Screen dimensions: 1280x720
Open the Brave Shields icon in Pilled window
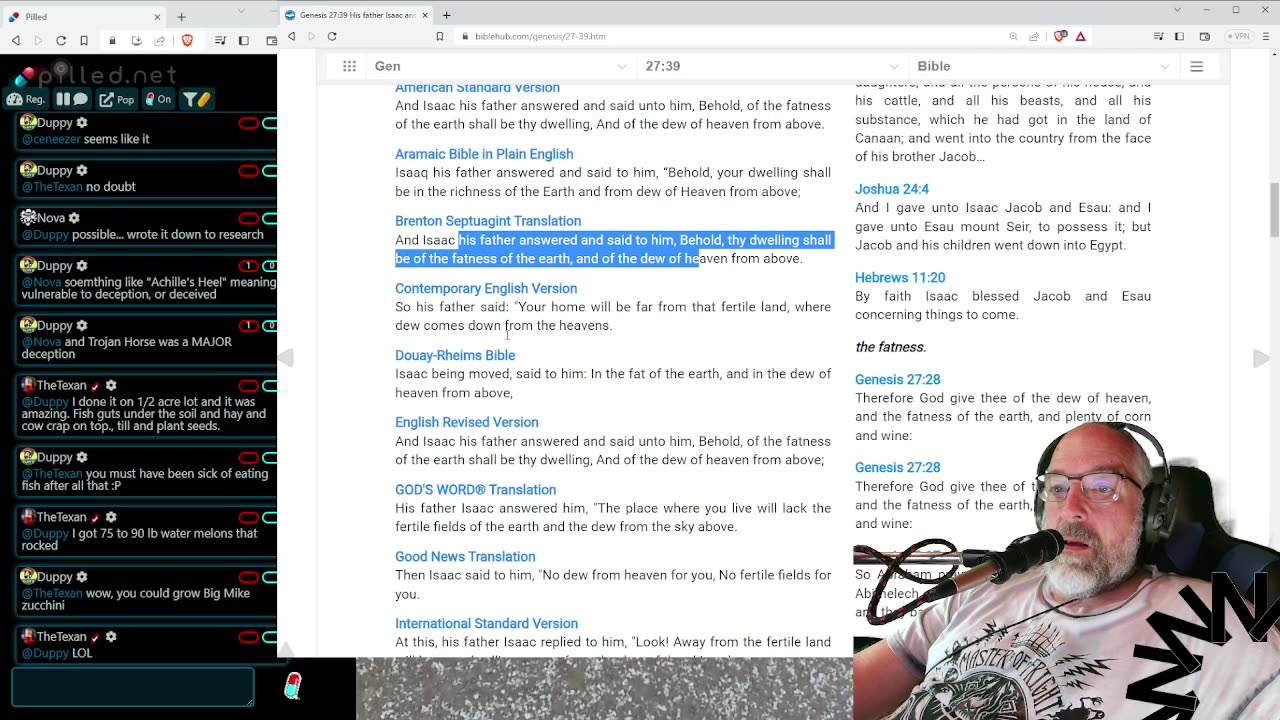pos(187,40)
